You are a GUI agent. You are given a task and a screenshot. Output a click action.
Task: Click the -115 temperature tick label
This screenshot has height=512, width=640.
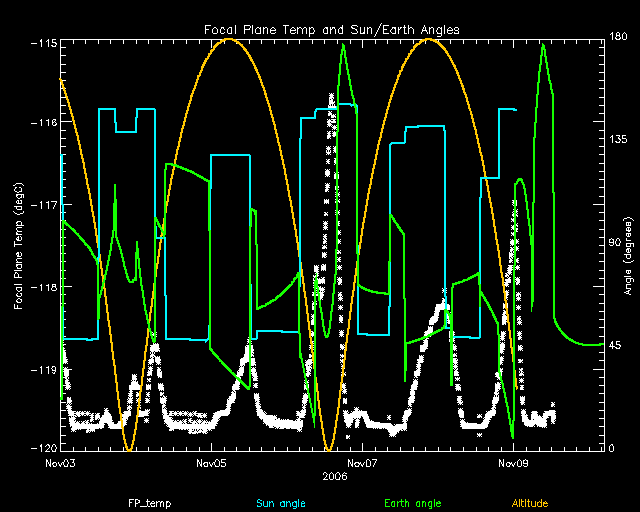pyautogui.click(x=42, y=45)
